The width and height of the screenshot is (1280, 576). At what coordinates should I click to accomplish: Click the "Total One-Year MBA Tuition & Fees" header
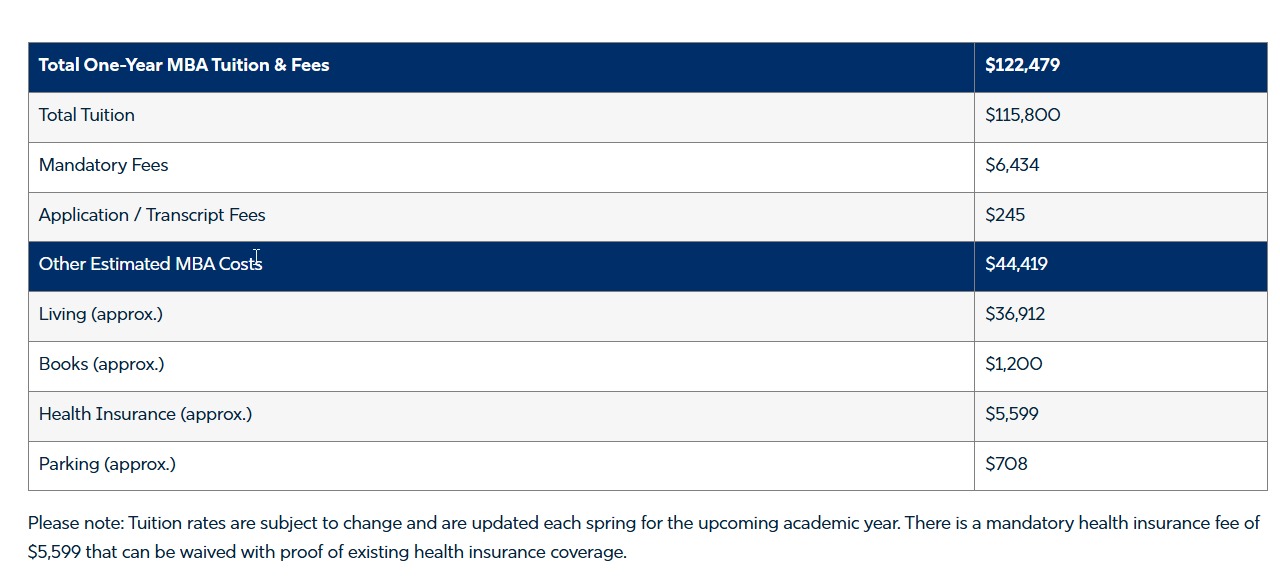pos(184,65)
